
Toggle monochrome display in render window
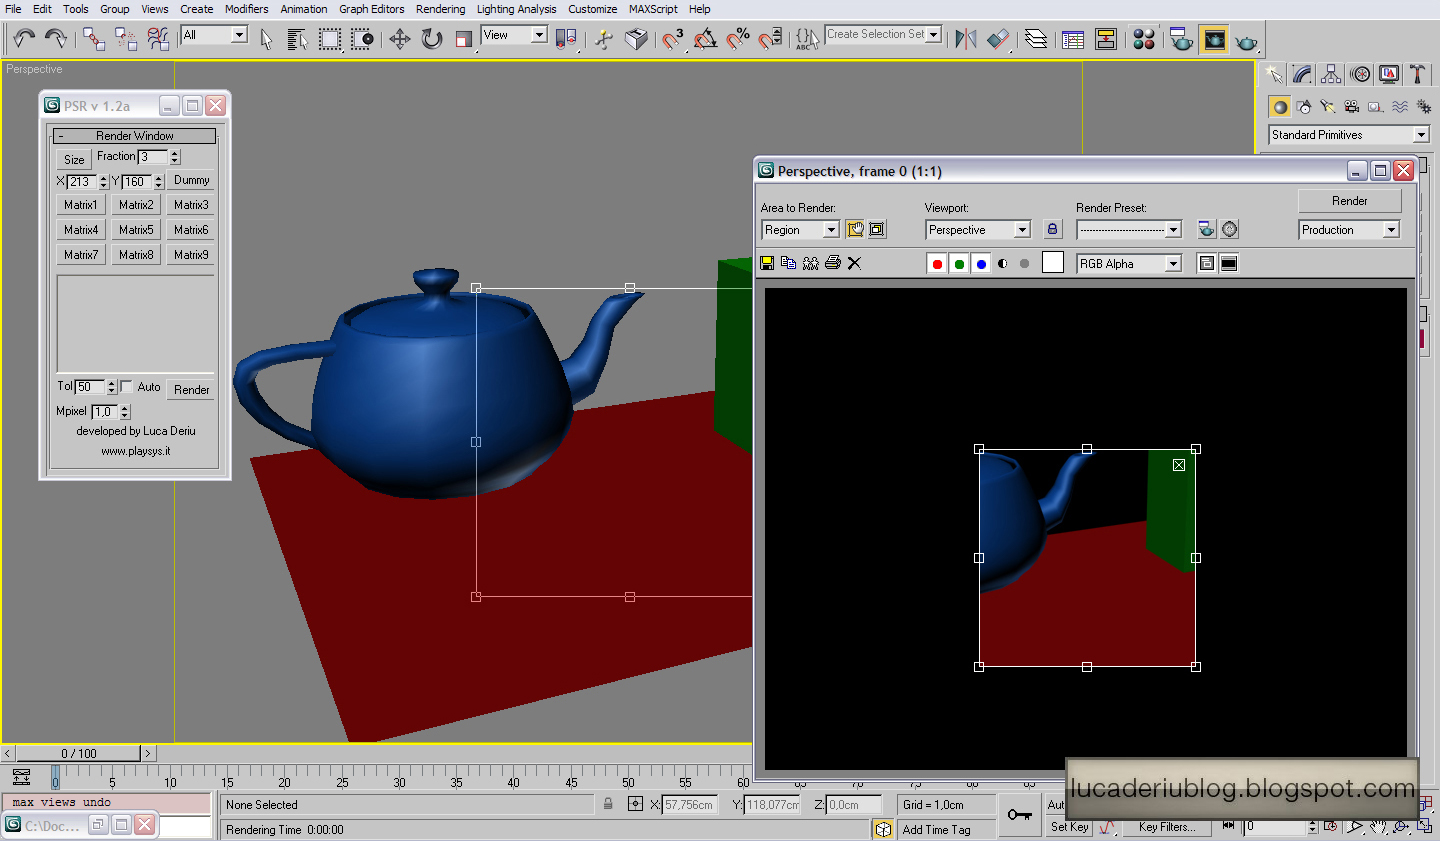(x=1024, y=263)
